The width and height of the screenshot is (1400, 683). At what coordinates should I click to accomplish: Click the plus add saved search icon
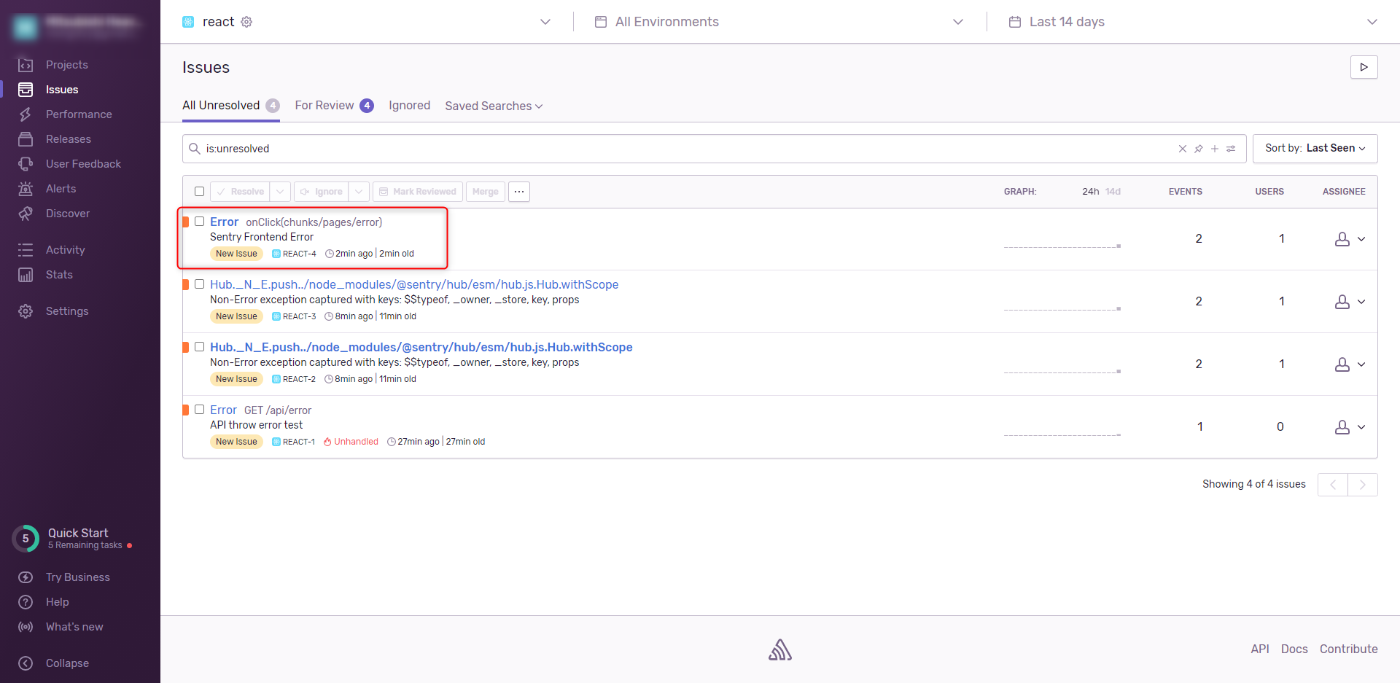click(1214, 148)
